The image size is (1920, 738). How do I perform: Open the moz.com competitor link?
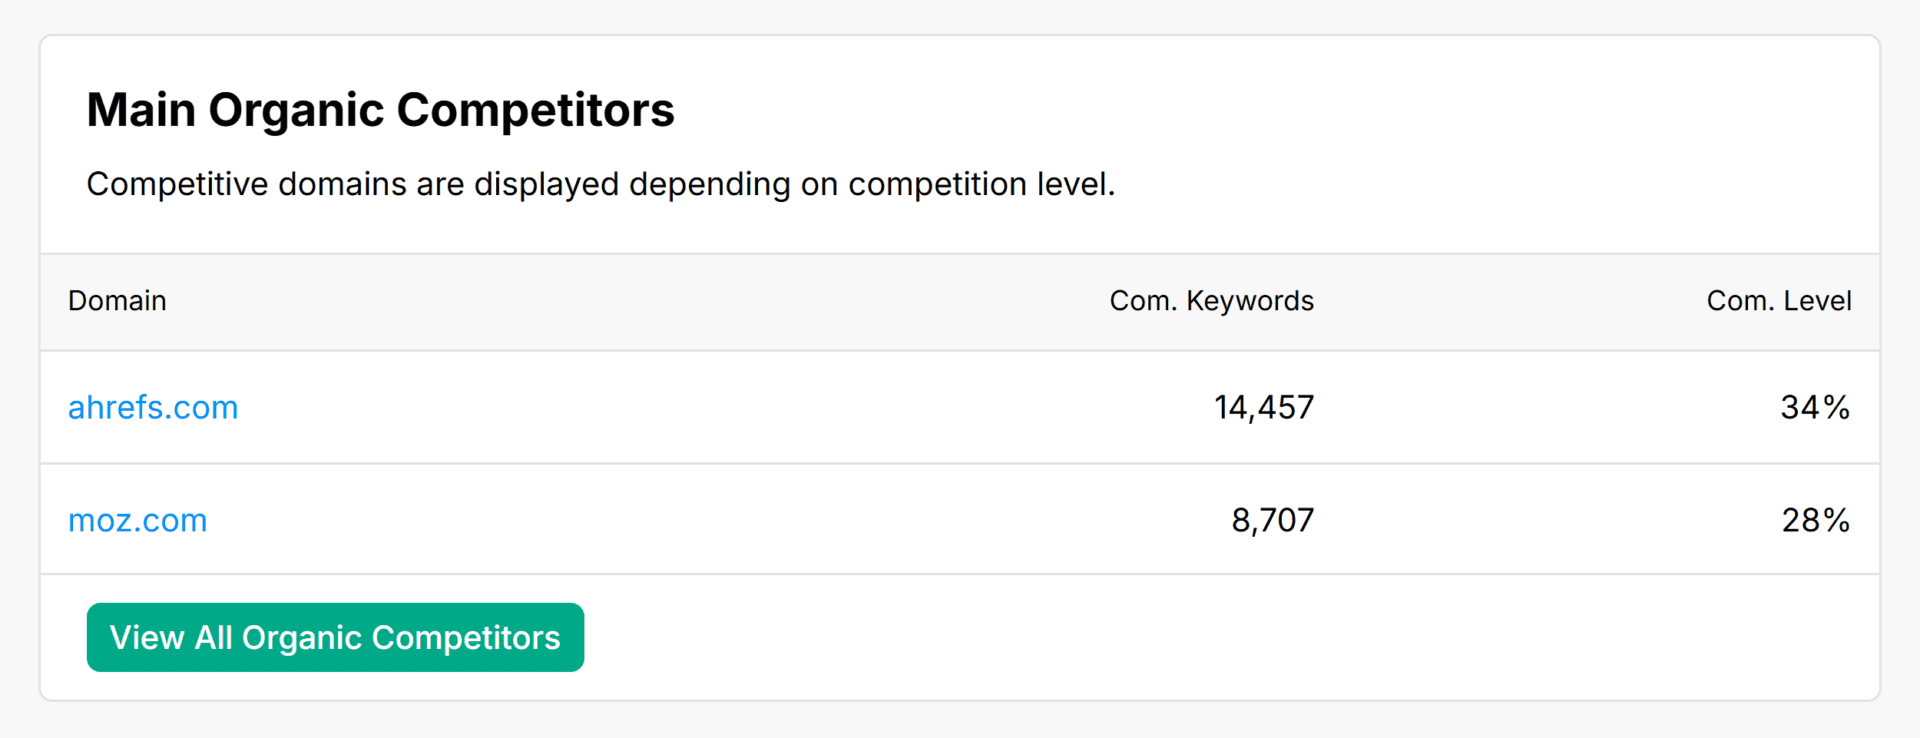[137, 521]
